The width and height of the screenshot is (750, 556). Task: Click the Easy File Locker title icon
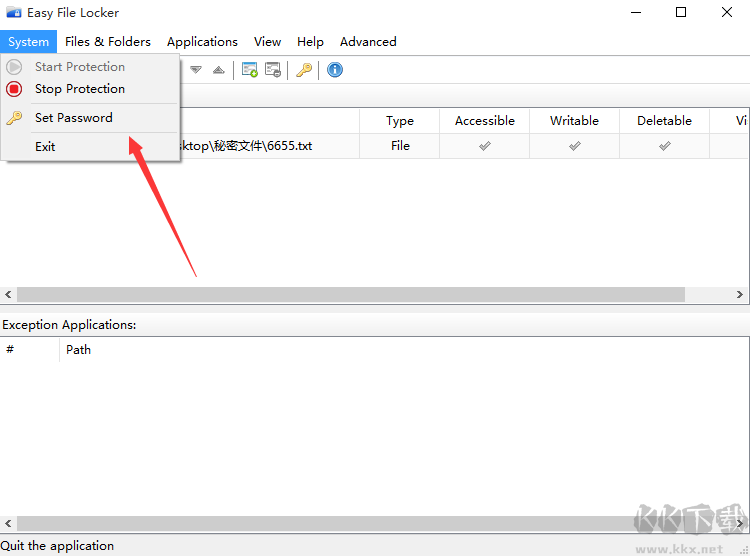pyautogui.click(x=14, y=12)
